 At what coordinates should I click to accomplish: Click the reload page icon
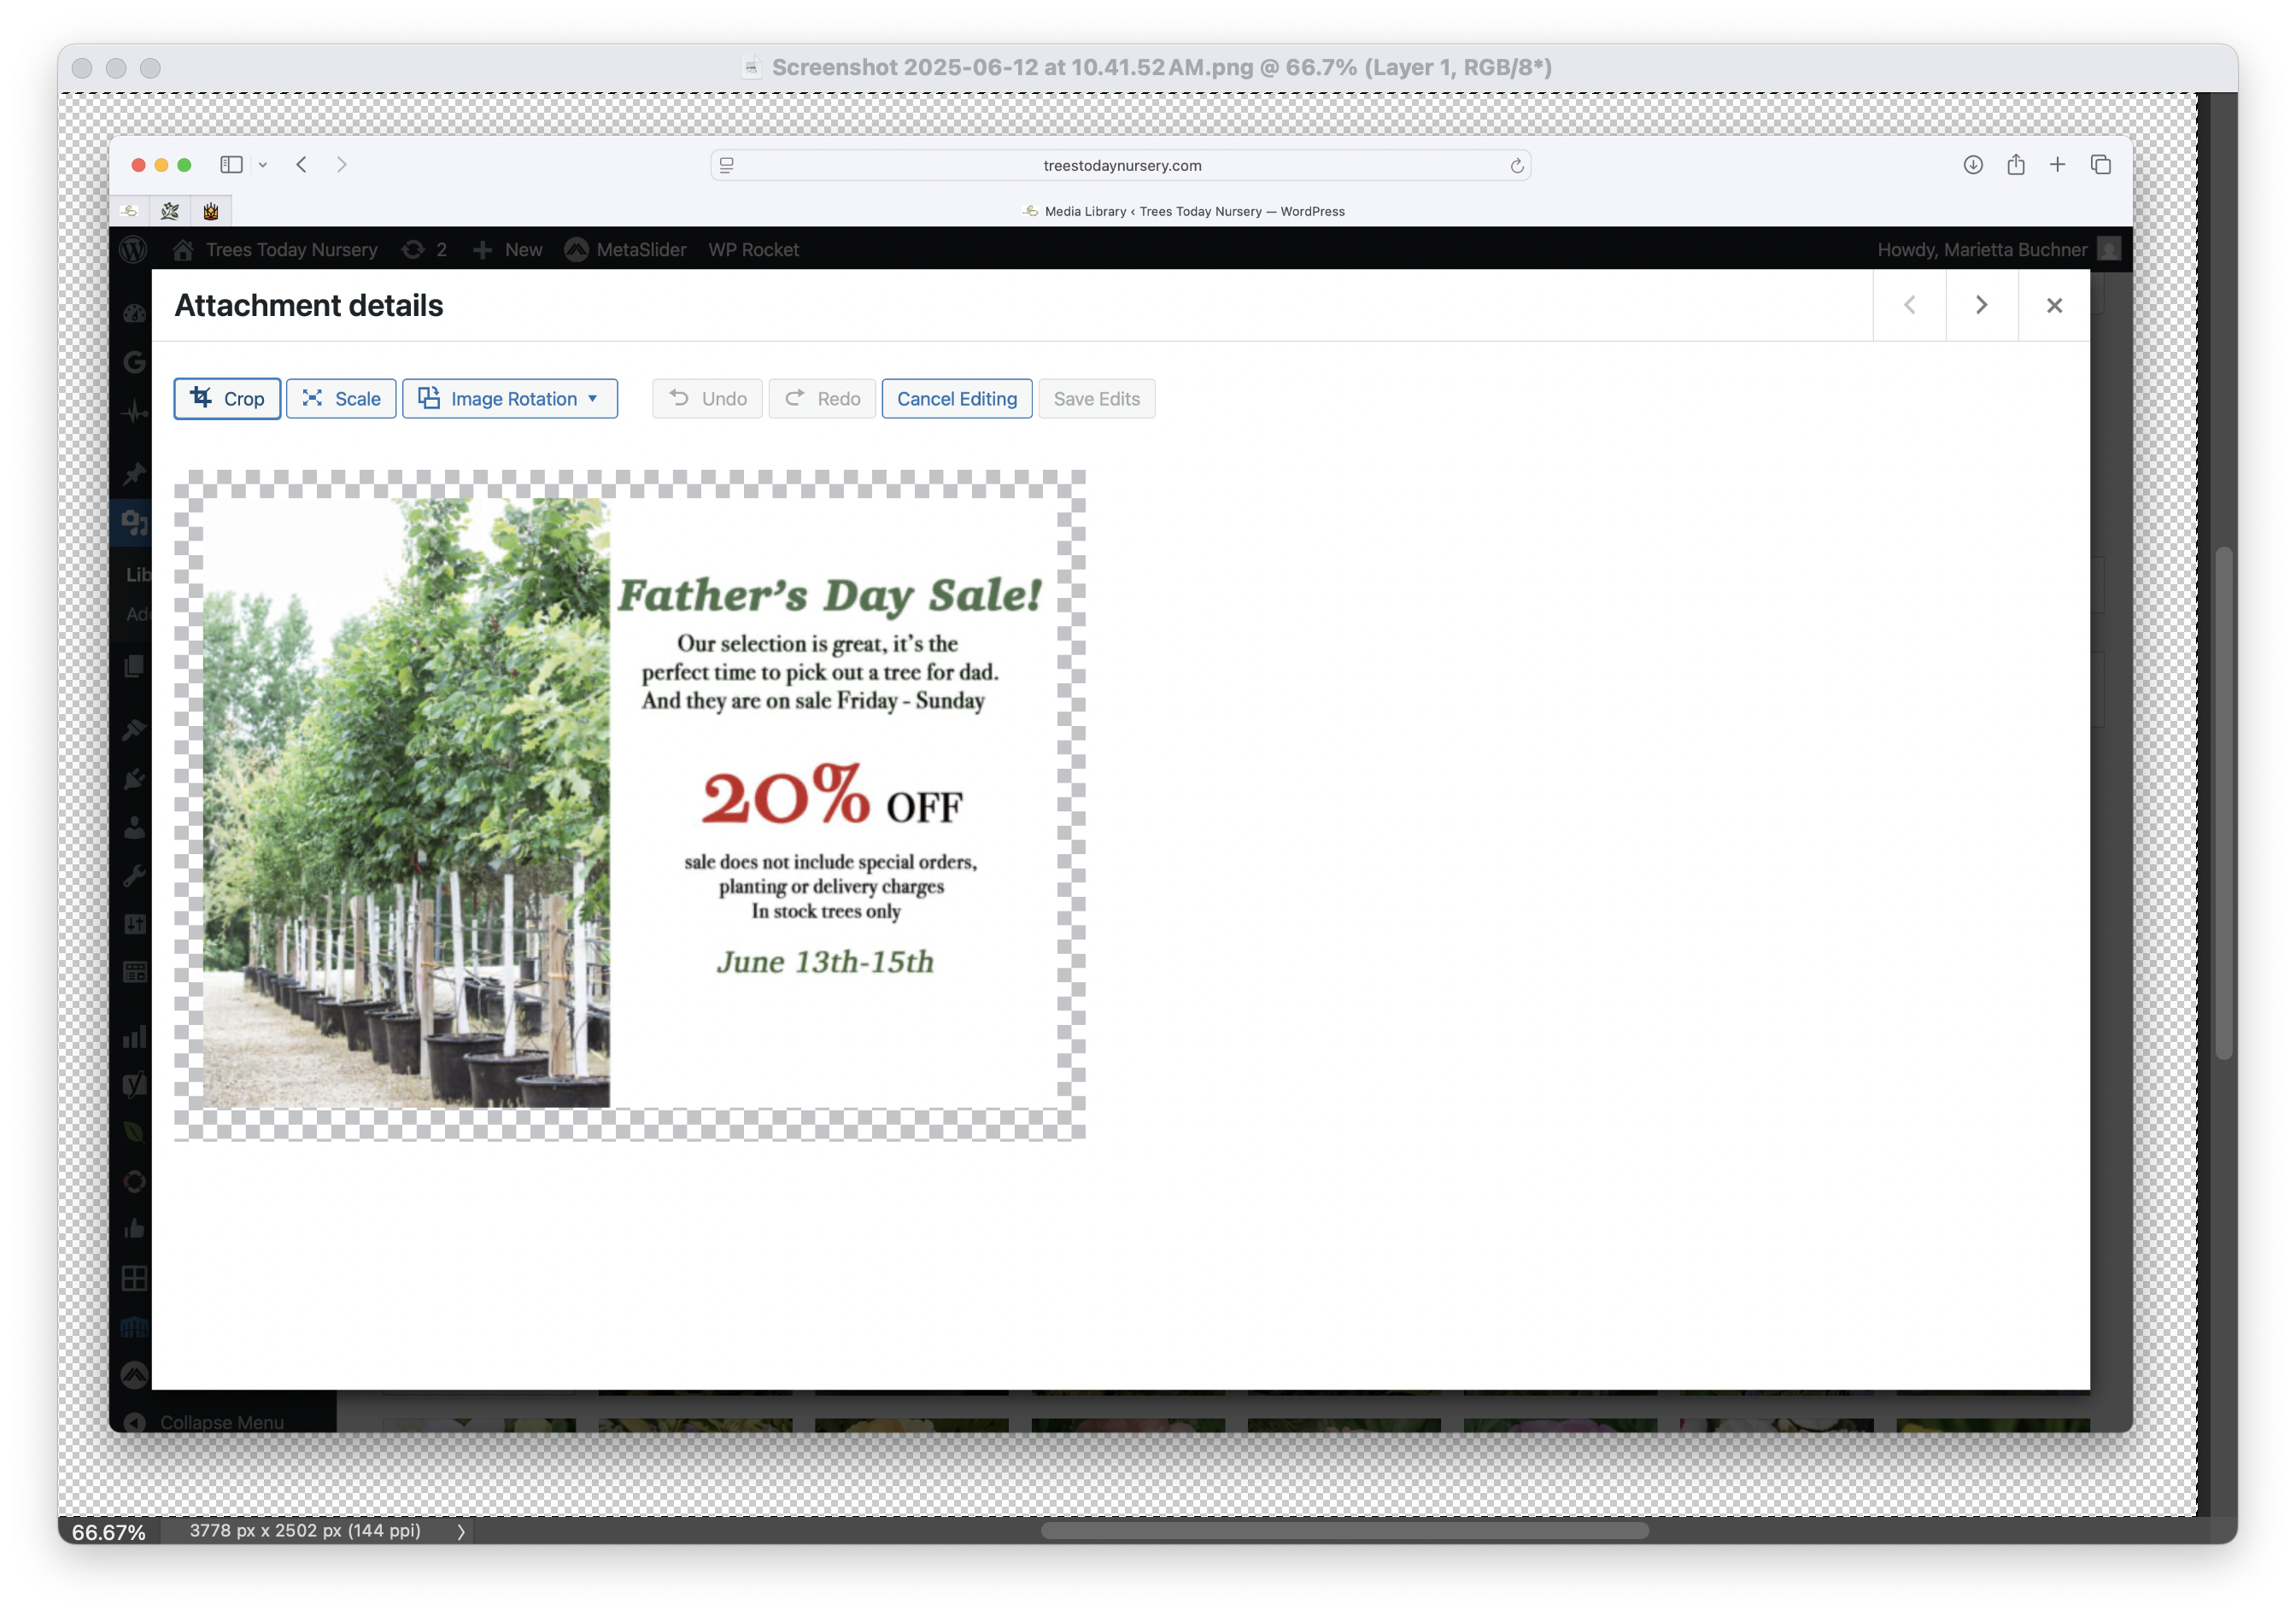point(1516,165)
